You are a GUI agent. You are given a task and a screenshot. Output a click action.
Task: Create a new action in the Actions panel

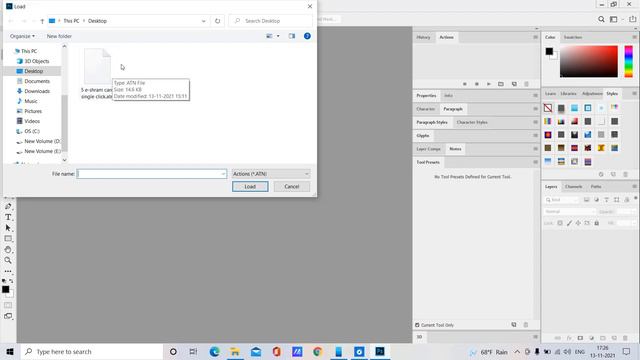(514, 84)
